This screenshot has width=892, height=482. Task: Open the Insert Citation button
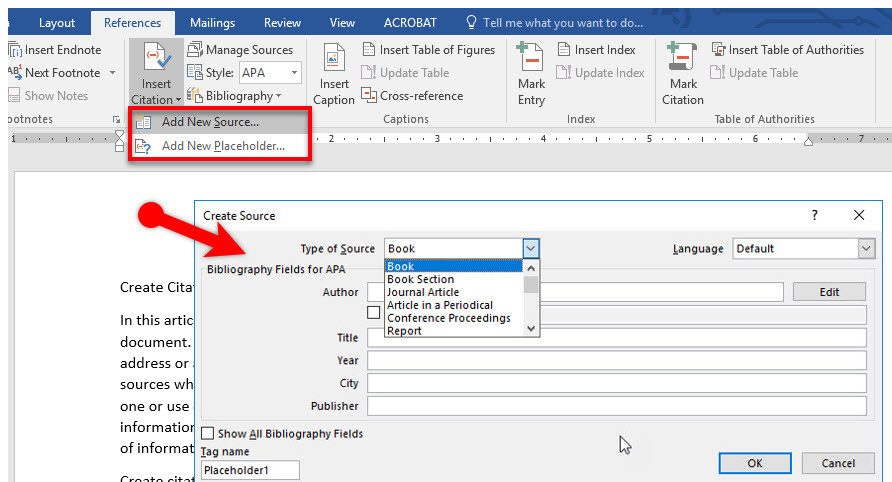point(156,74)
